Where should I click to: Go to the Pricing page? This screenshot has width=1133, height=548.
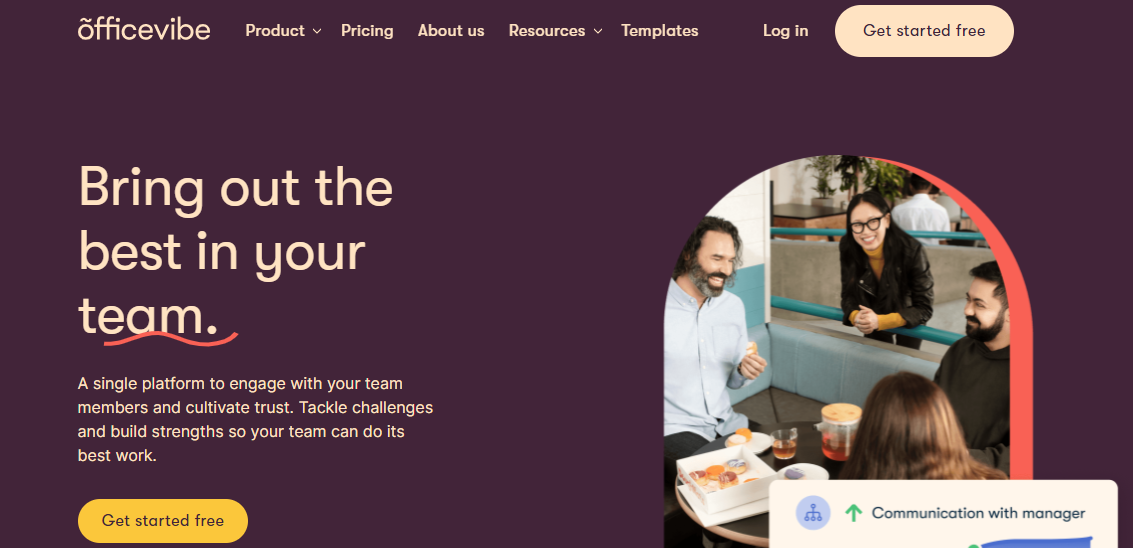tap(367, 31)
